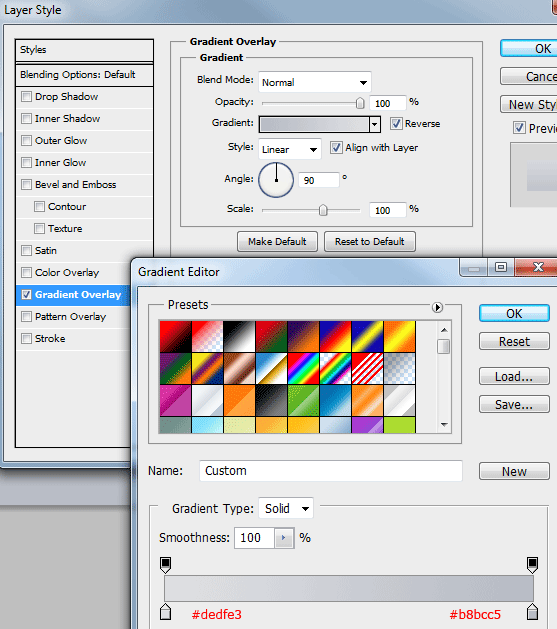This screenshot has height=629, width=557.
Task: Choose the rainbow spectrum gradient preset
Action: 303,369
